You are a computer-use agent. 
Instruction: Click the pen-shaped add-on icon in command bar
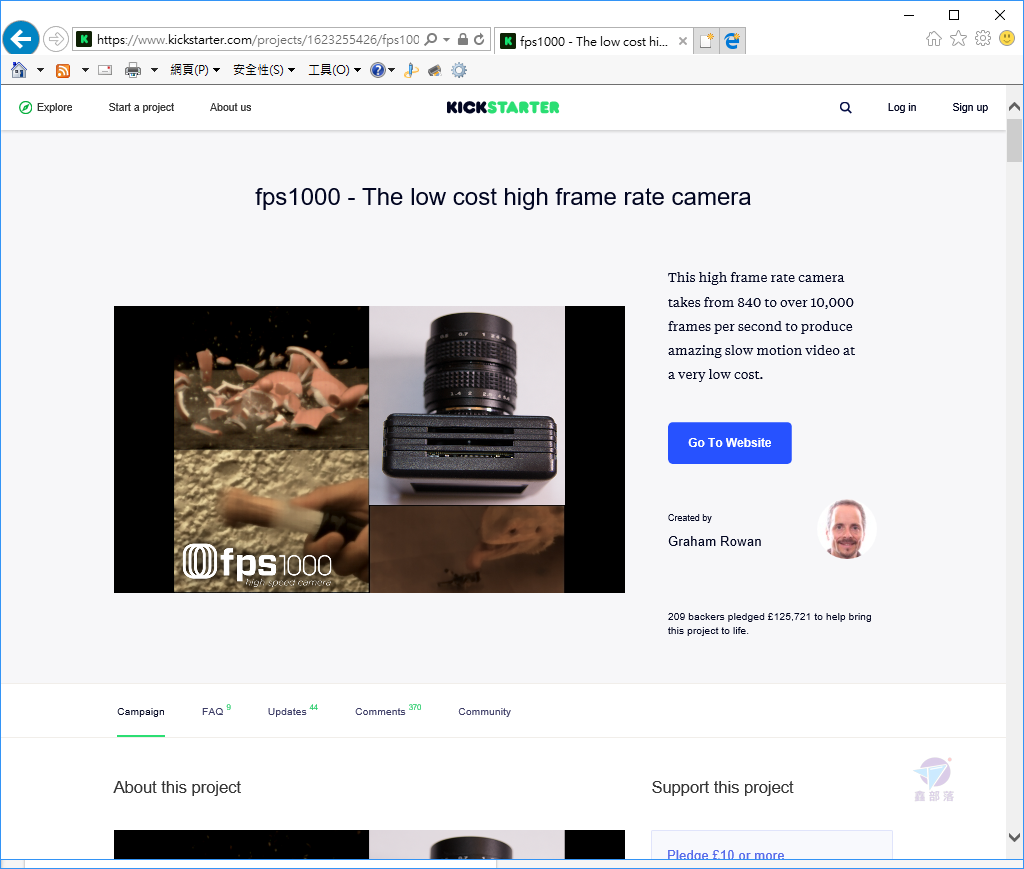click(411, 70)
